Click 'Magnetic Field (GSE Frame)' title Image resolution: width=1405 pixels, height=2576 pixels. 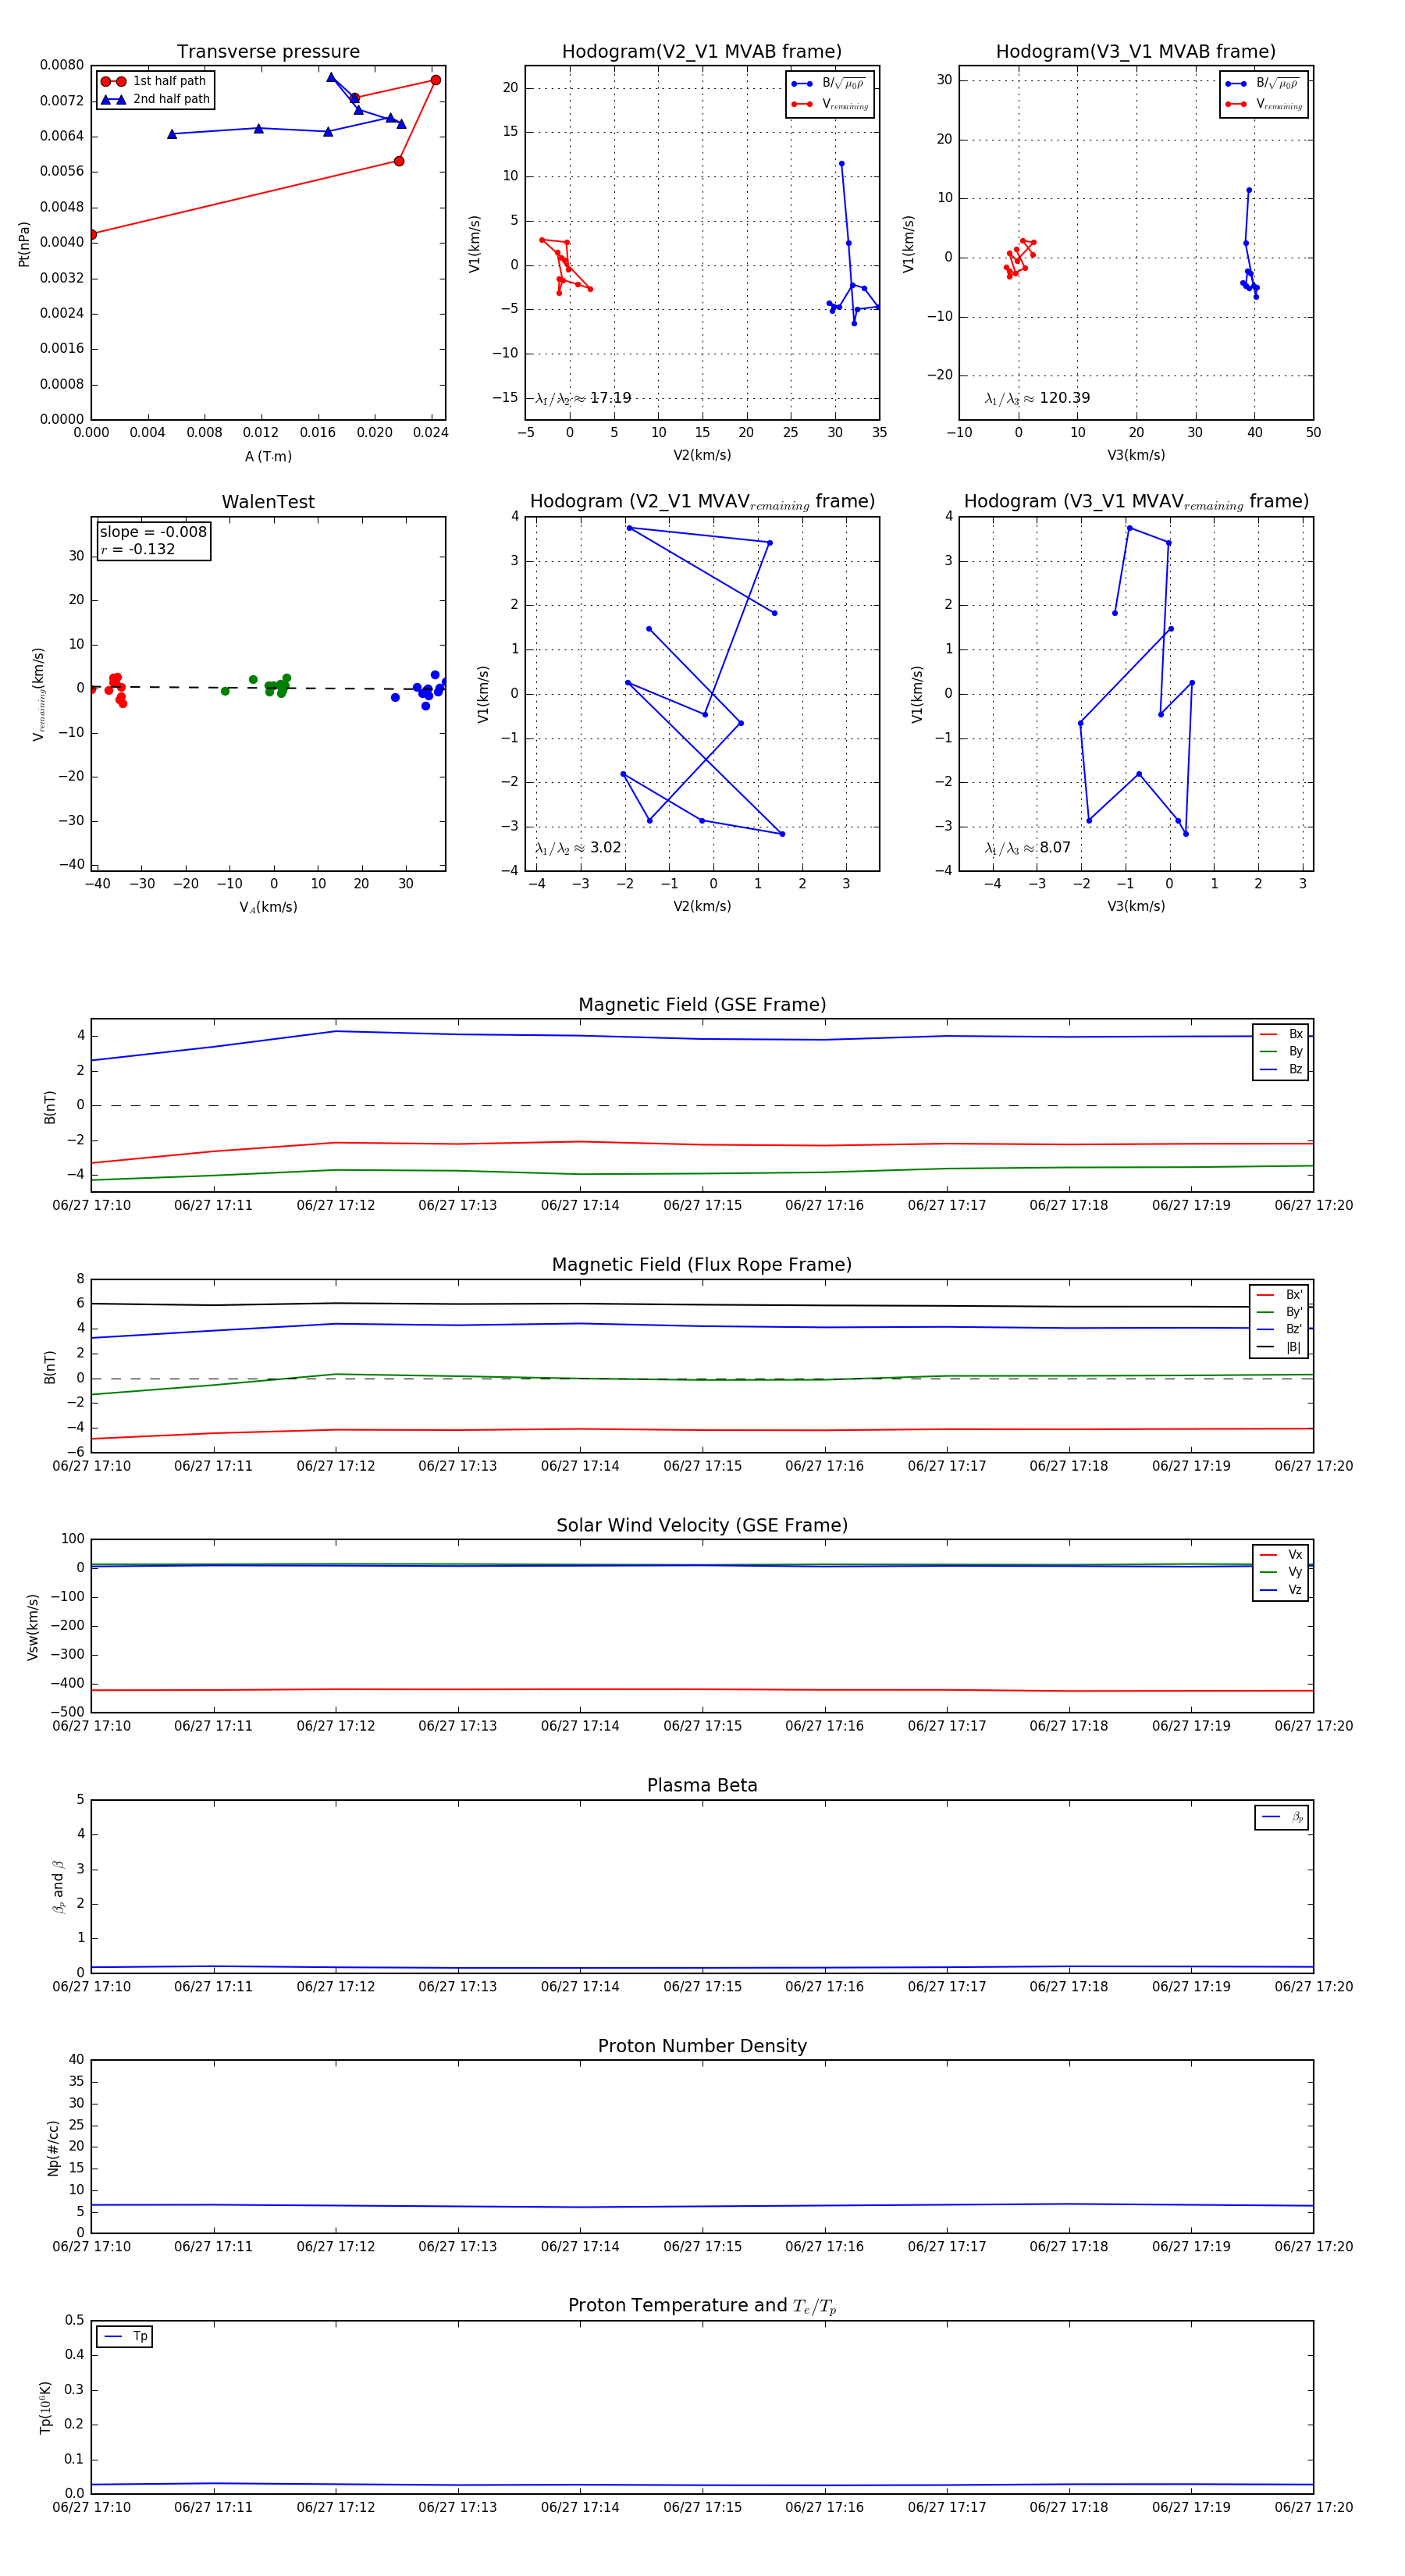(702, 1005)
